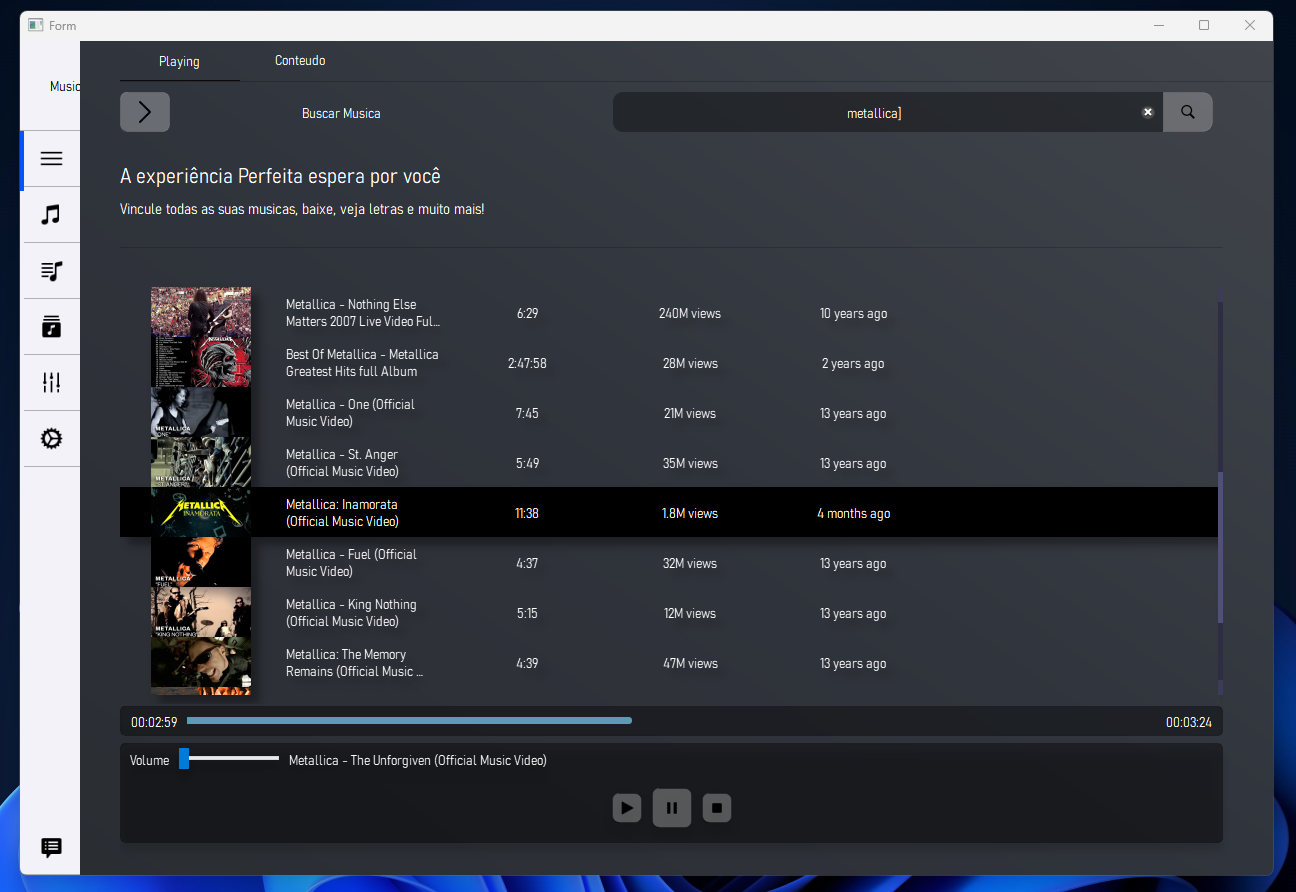Select the Fuel video thumbnail

(x=201, y=563)
